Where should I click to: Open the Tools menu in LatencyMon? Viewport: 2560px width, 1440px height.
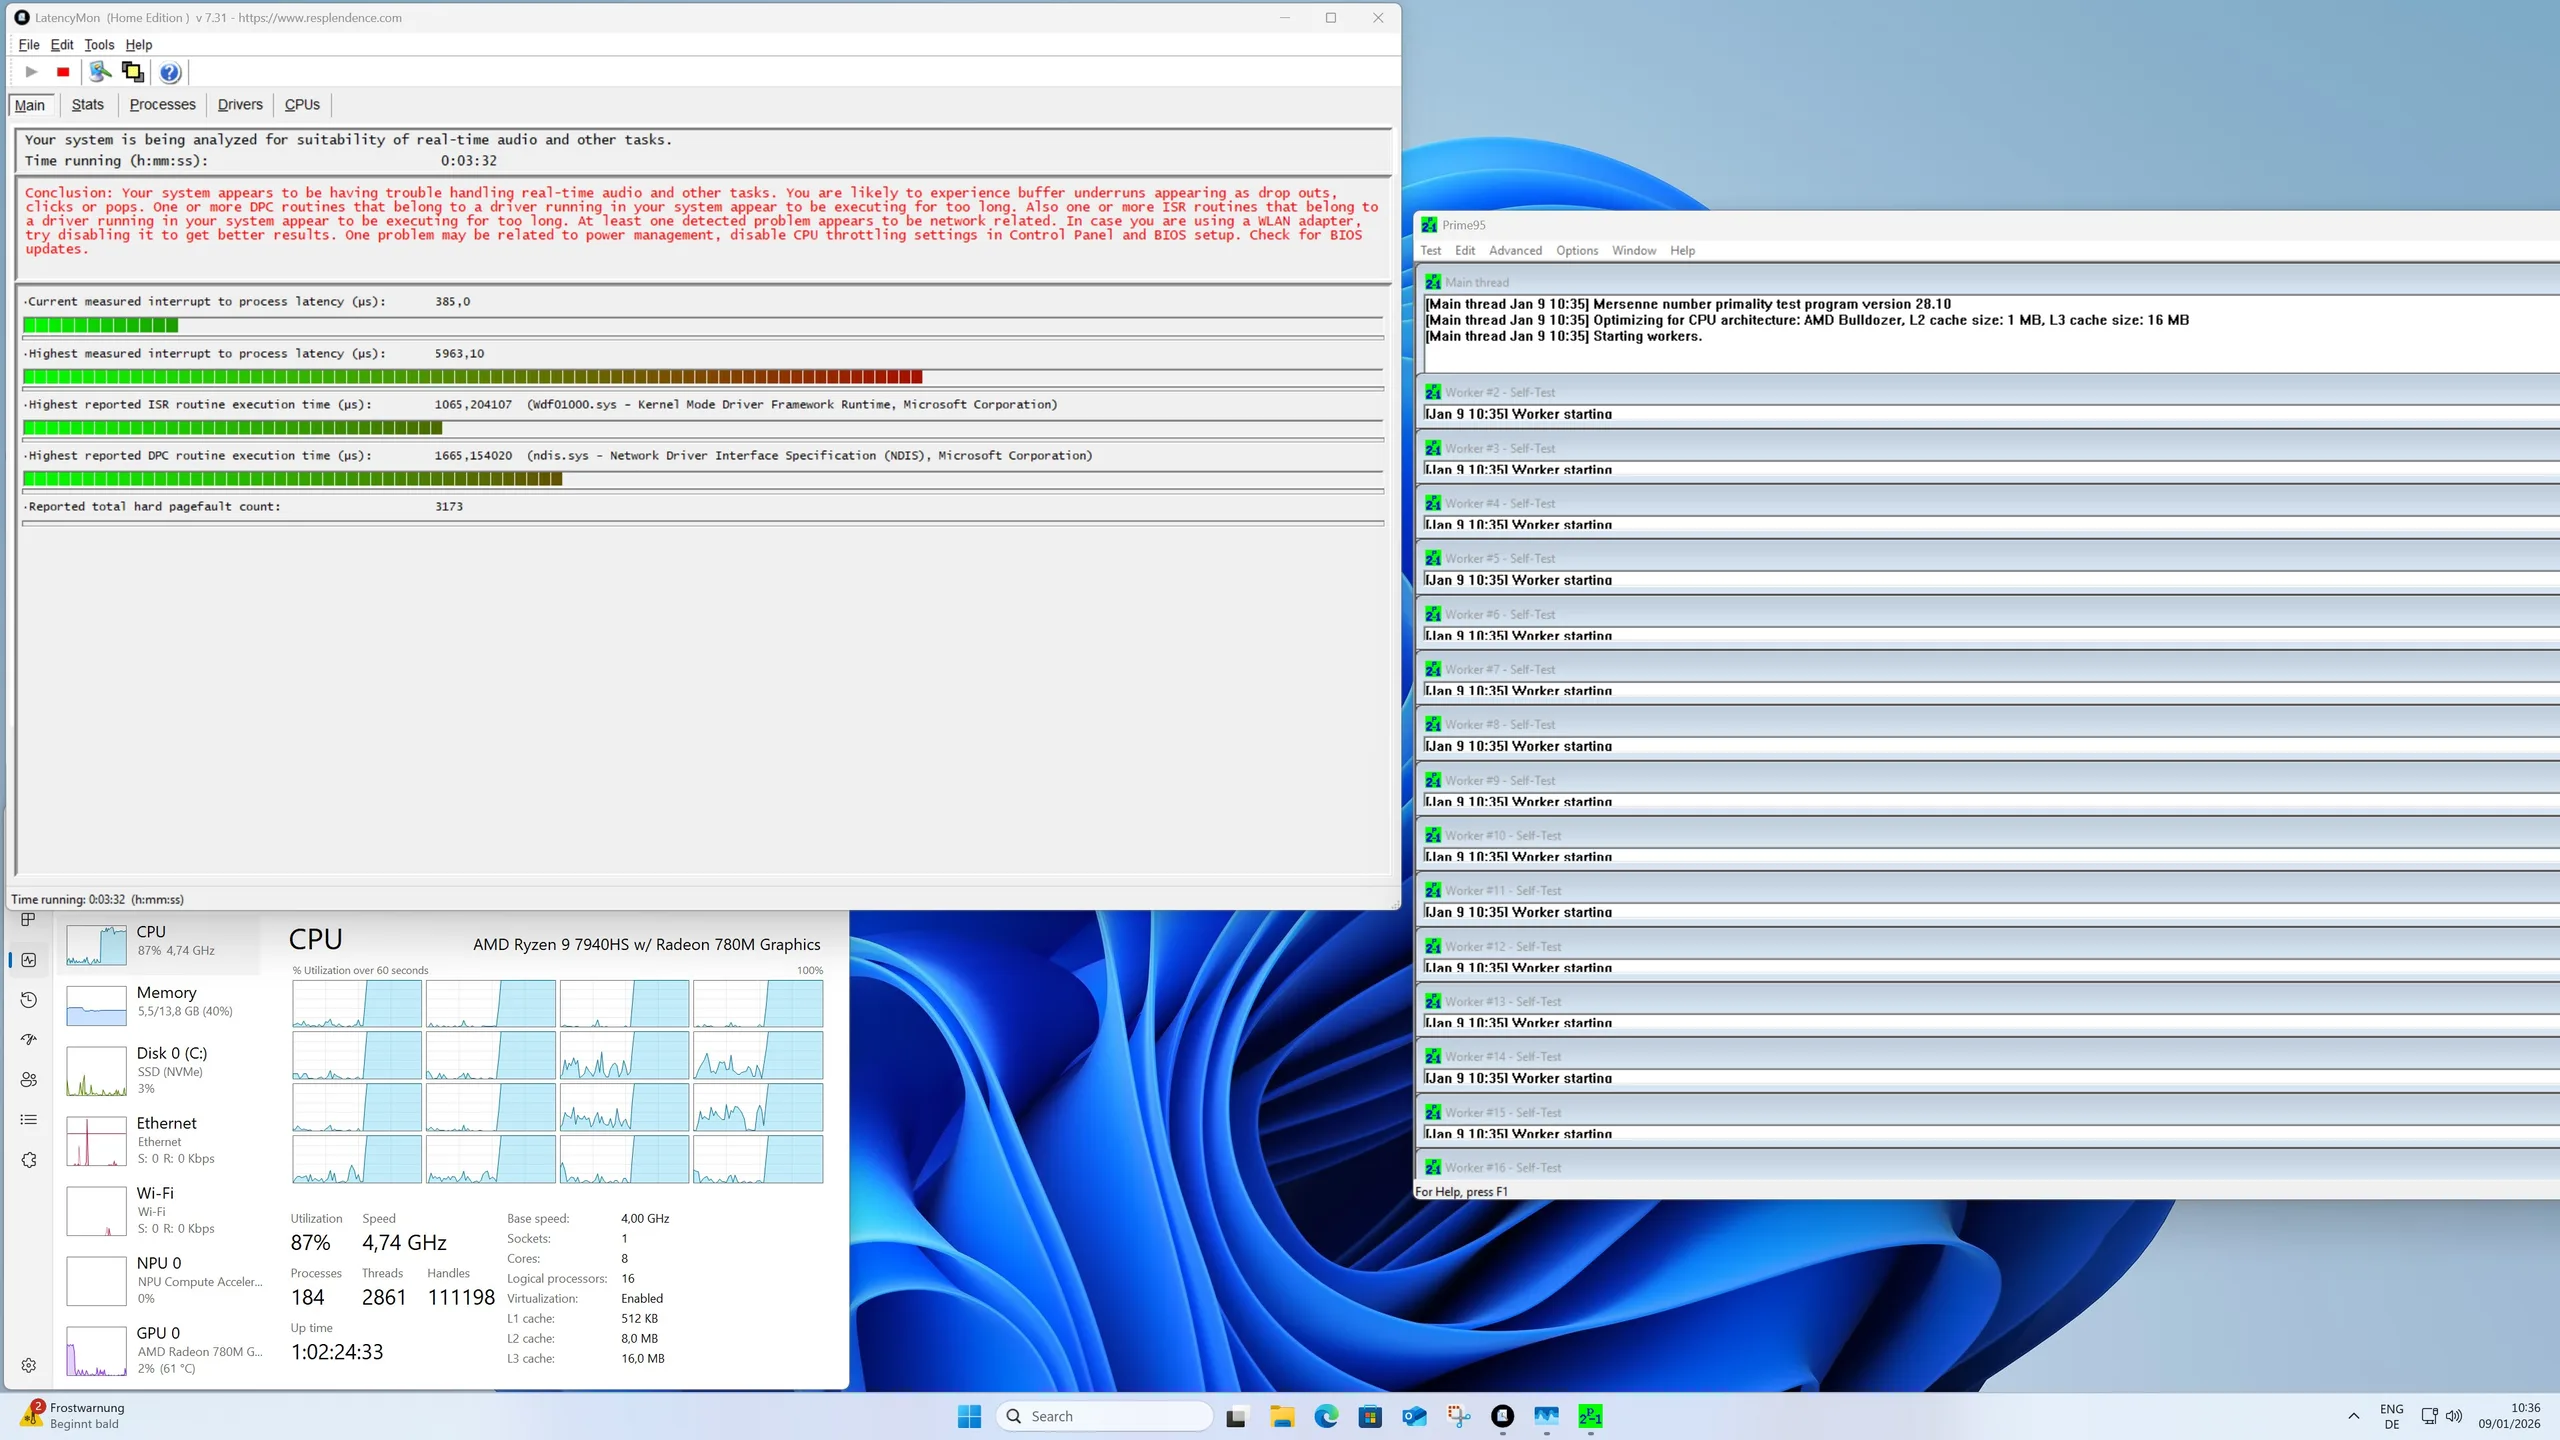point(99,45)
